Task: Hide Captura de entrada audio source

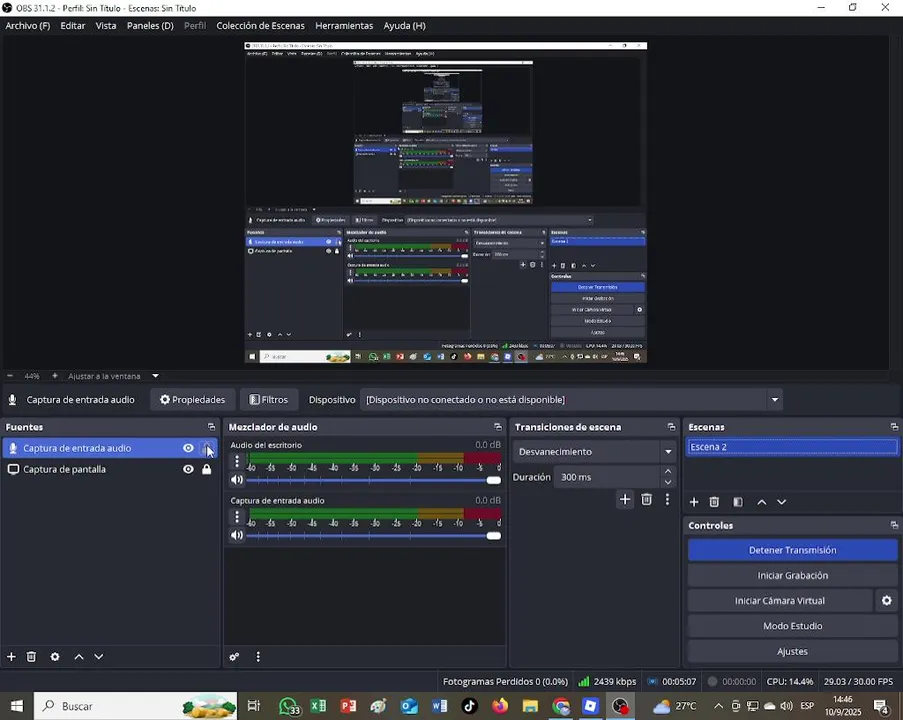Action: (x=188, y=448)
